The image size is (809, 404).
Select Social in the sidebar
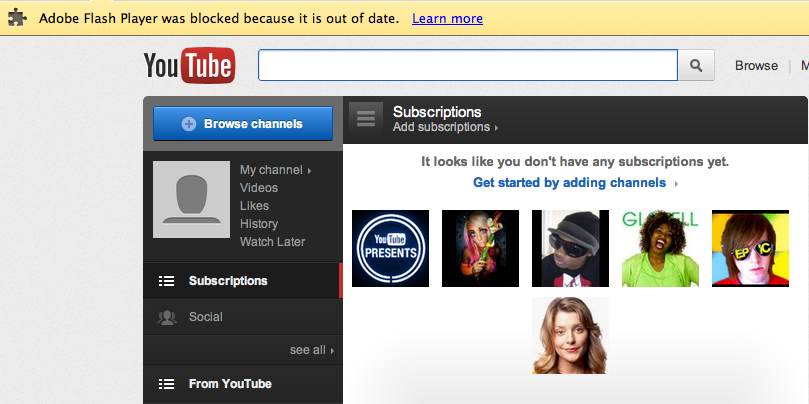[x=243, y=317]
